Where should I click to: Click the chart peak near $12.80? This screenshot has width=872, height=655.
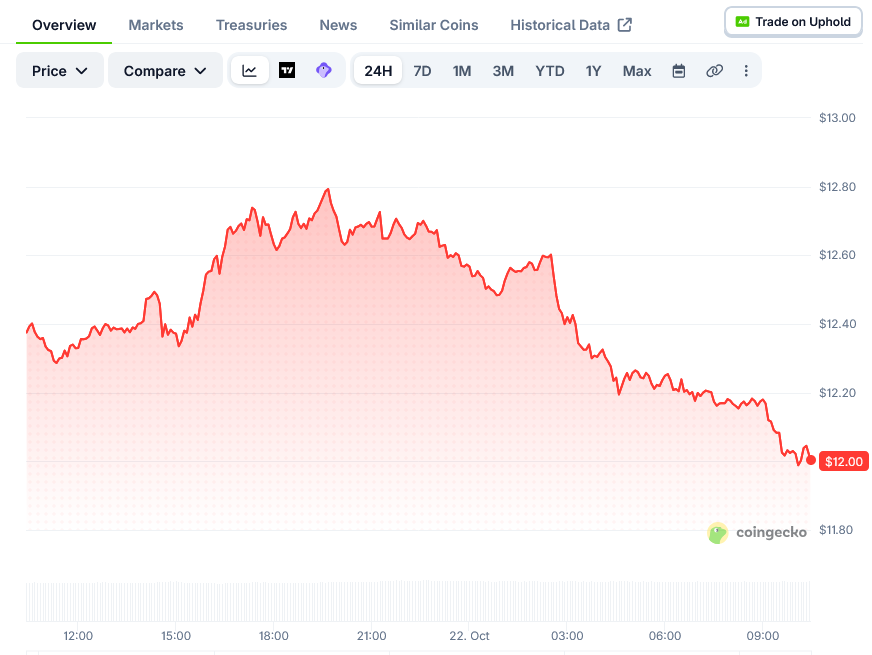click(328, 190)
